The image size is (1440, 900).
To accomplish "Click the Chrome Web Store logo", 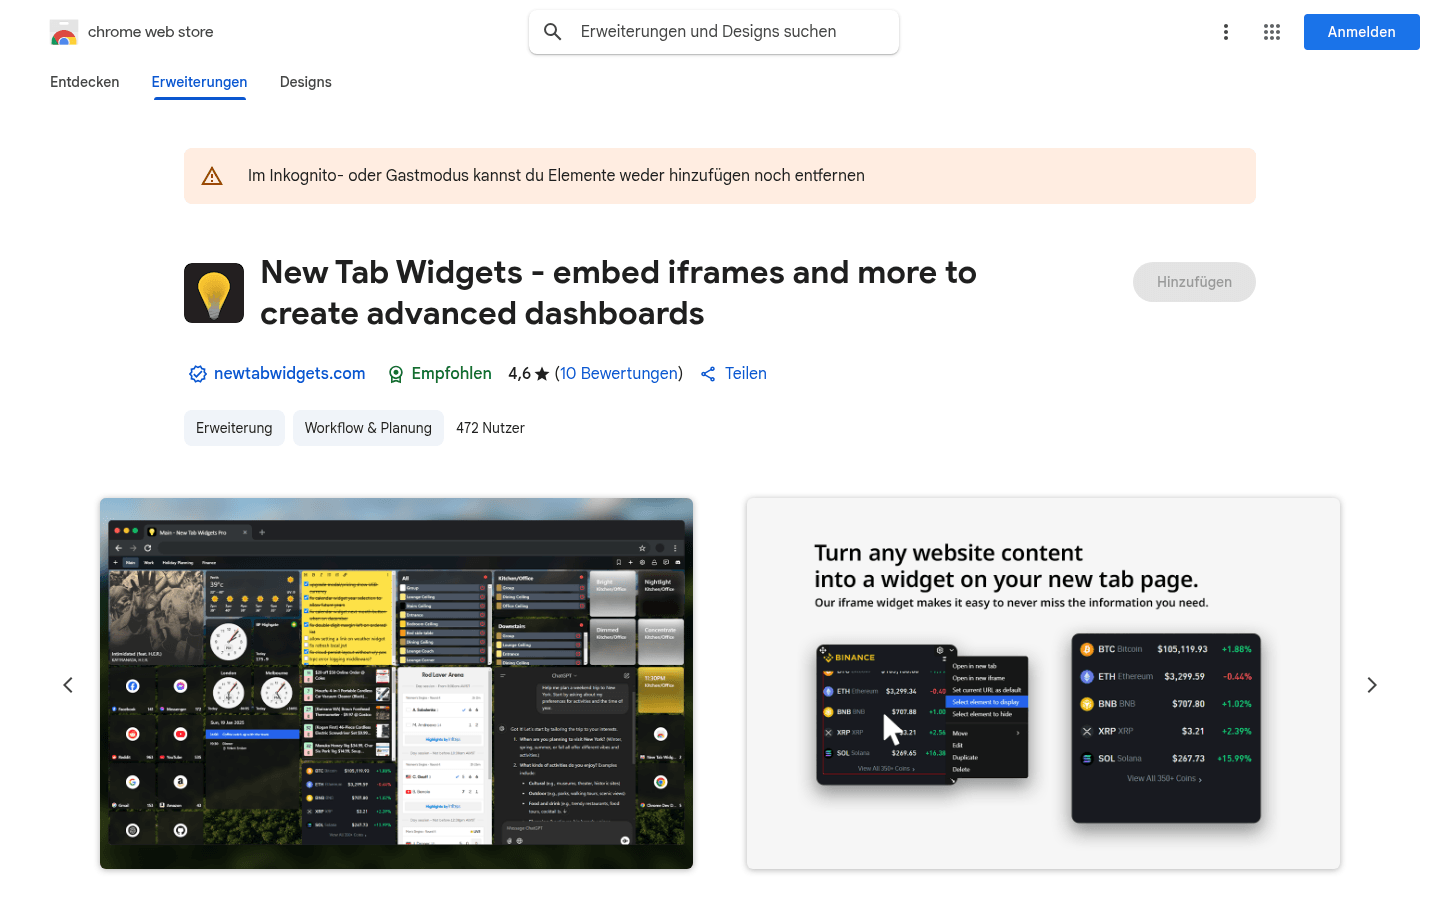I will (x=64, y=32).
